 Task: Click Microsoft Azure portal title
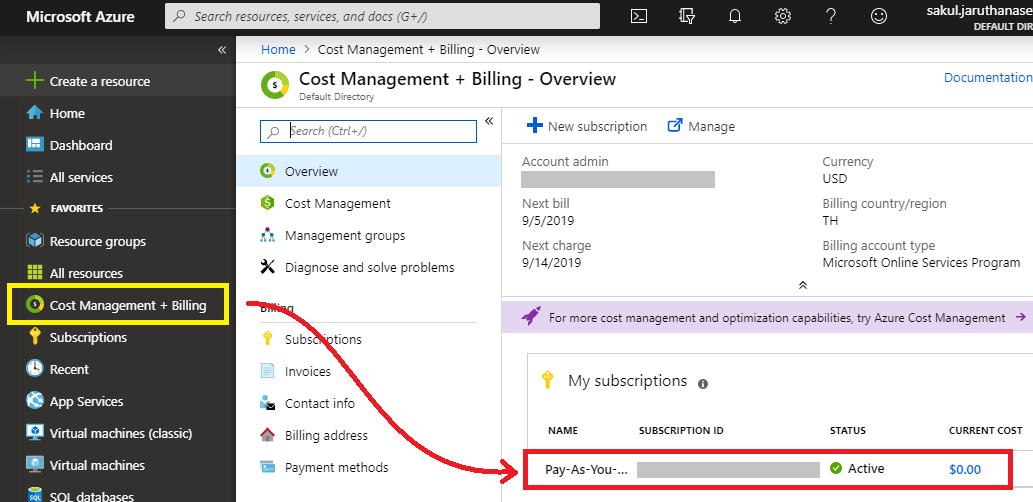pos(80,16)
